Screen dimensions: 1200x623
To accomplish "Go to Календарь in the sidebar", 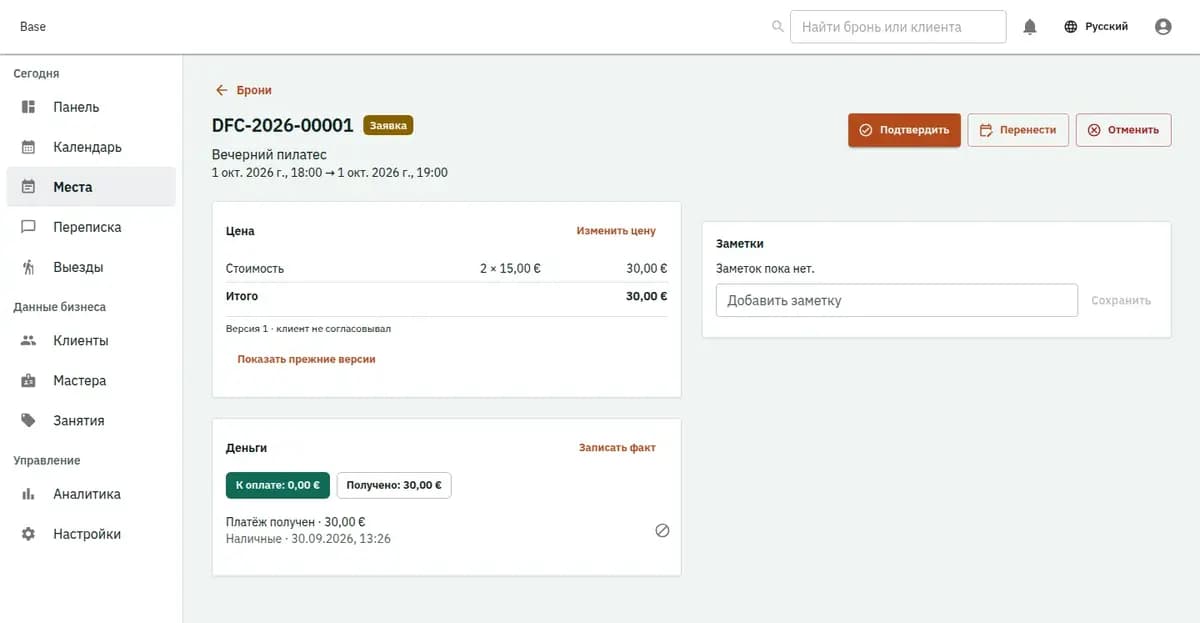I will (91, 147).
